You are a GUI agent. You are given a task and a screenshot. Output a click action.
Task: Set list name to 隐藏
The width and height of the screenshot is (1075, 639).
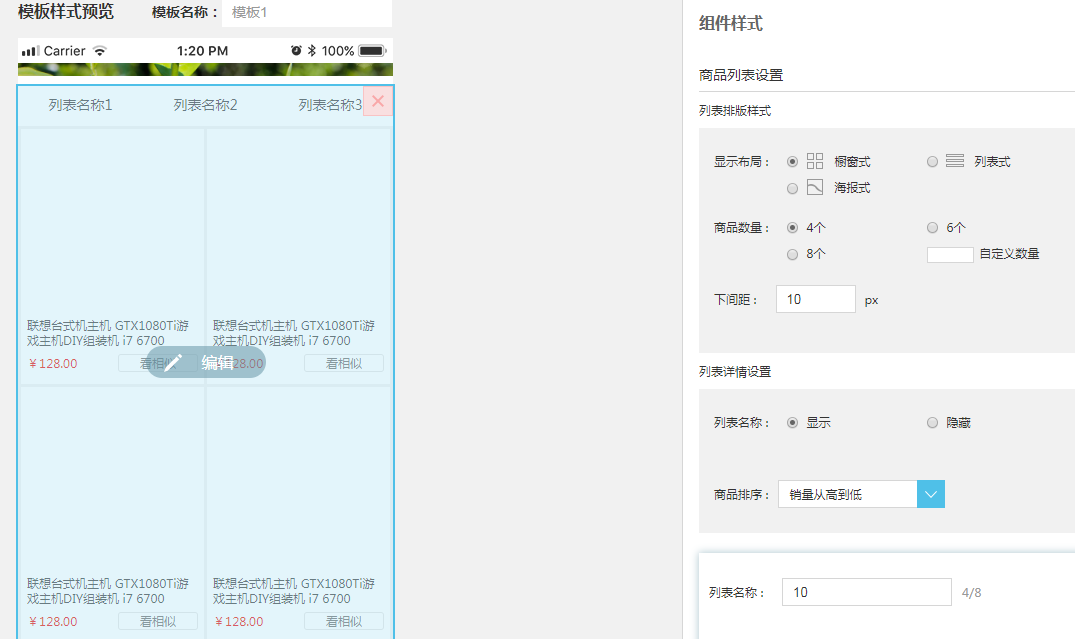pyautogui.click(x=932, y=423)
